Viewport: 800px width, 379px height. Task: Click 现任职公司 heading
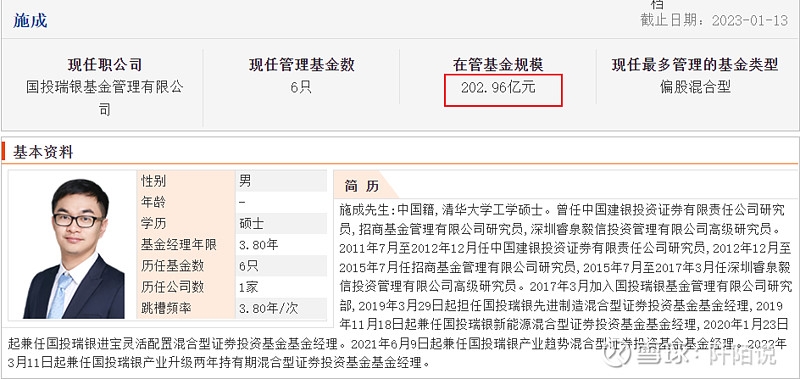pos(105,64)
